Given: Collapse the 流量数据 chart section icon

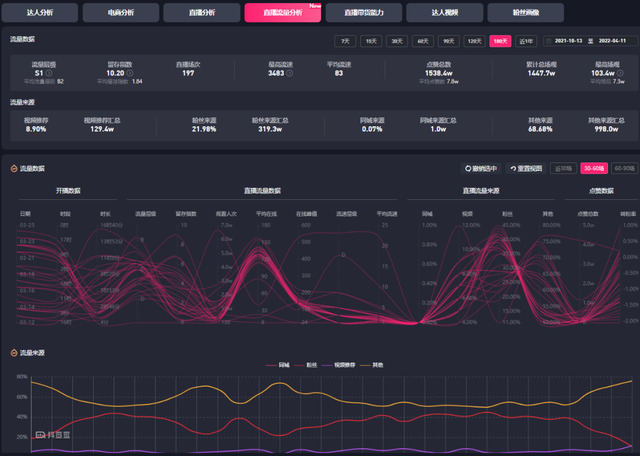Looking at the screenshot, I should tap(13, 169).
